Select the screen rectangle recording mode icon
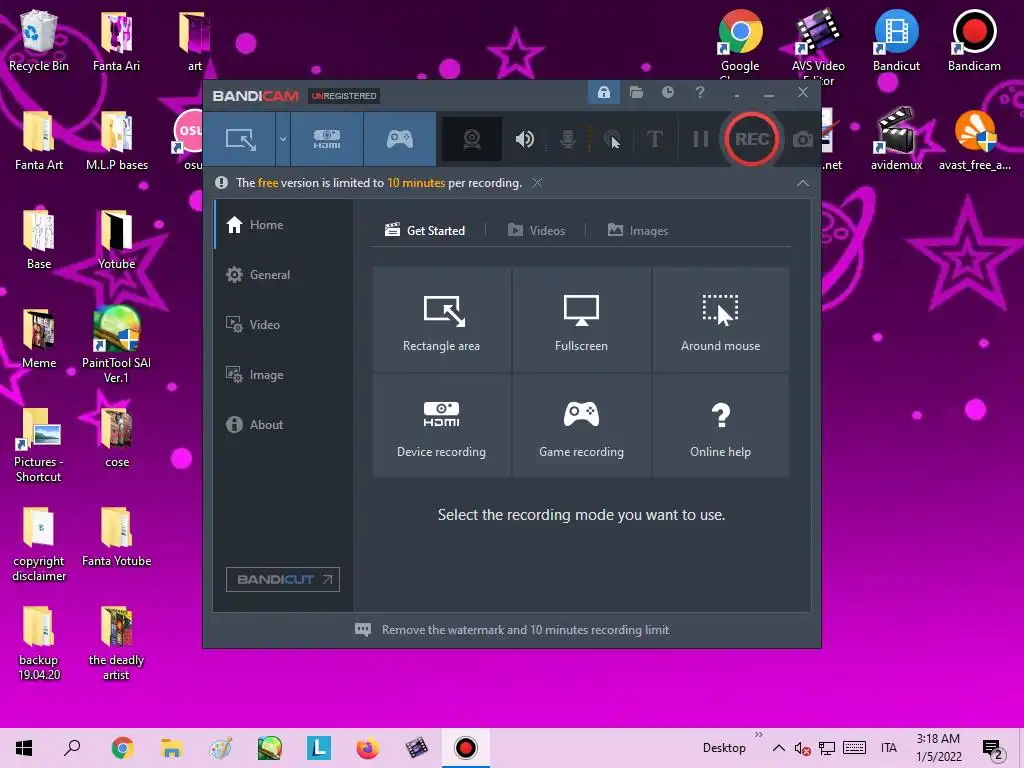Viewport: 1024px width, 768px height. click(240, 139)
